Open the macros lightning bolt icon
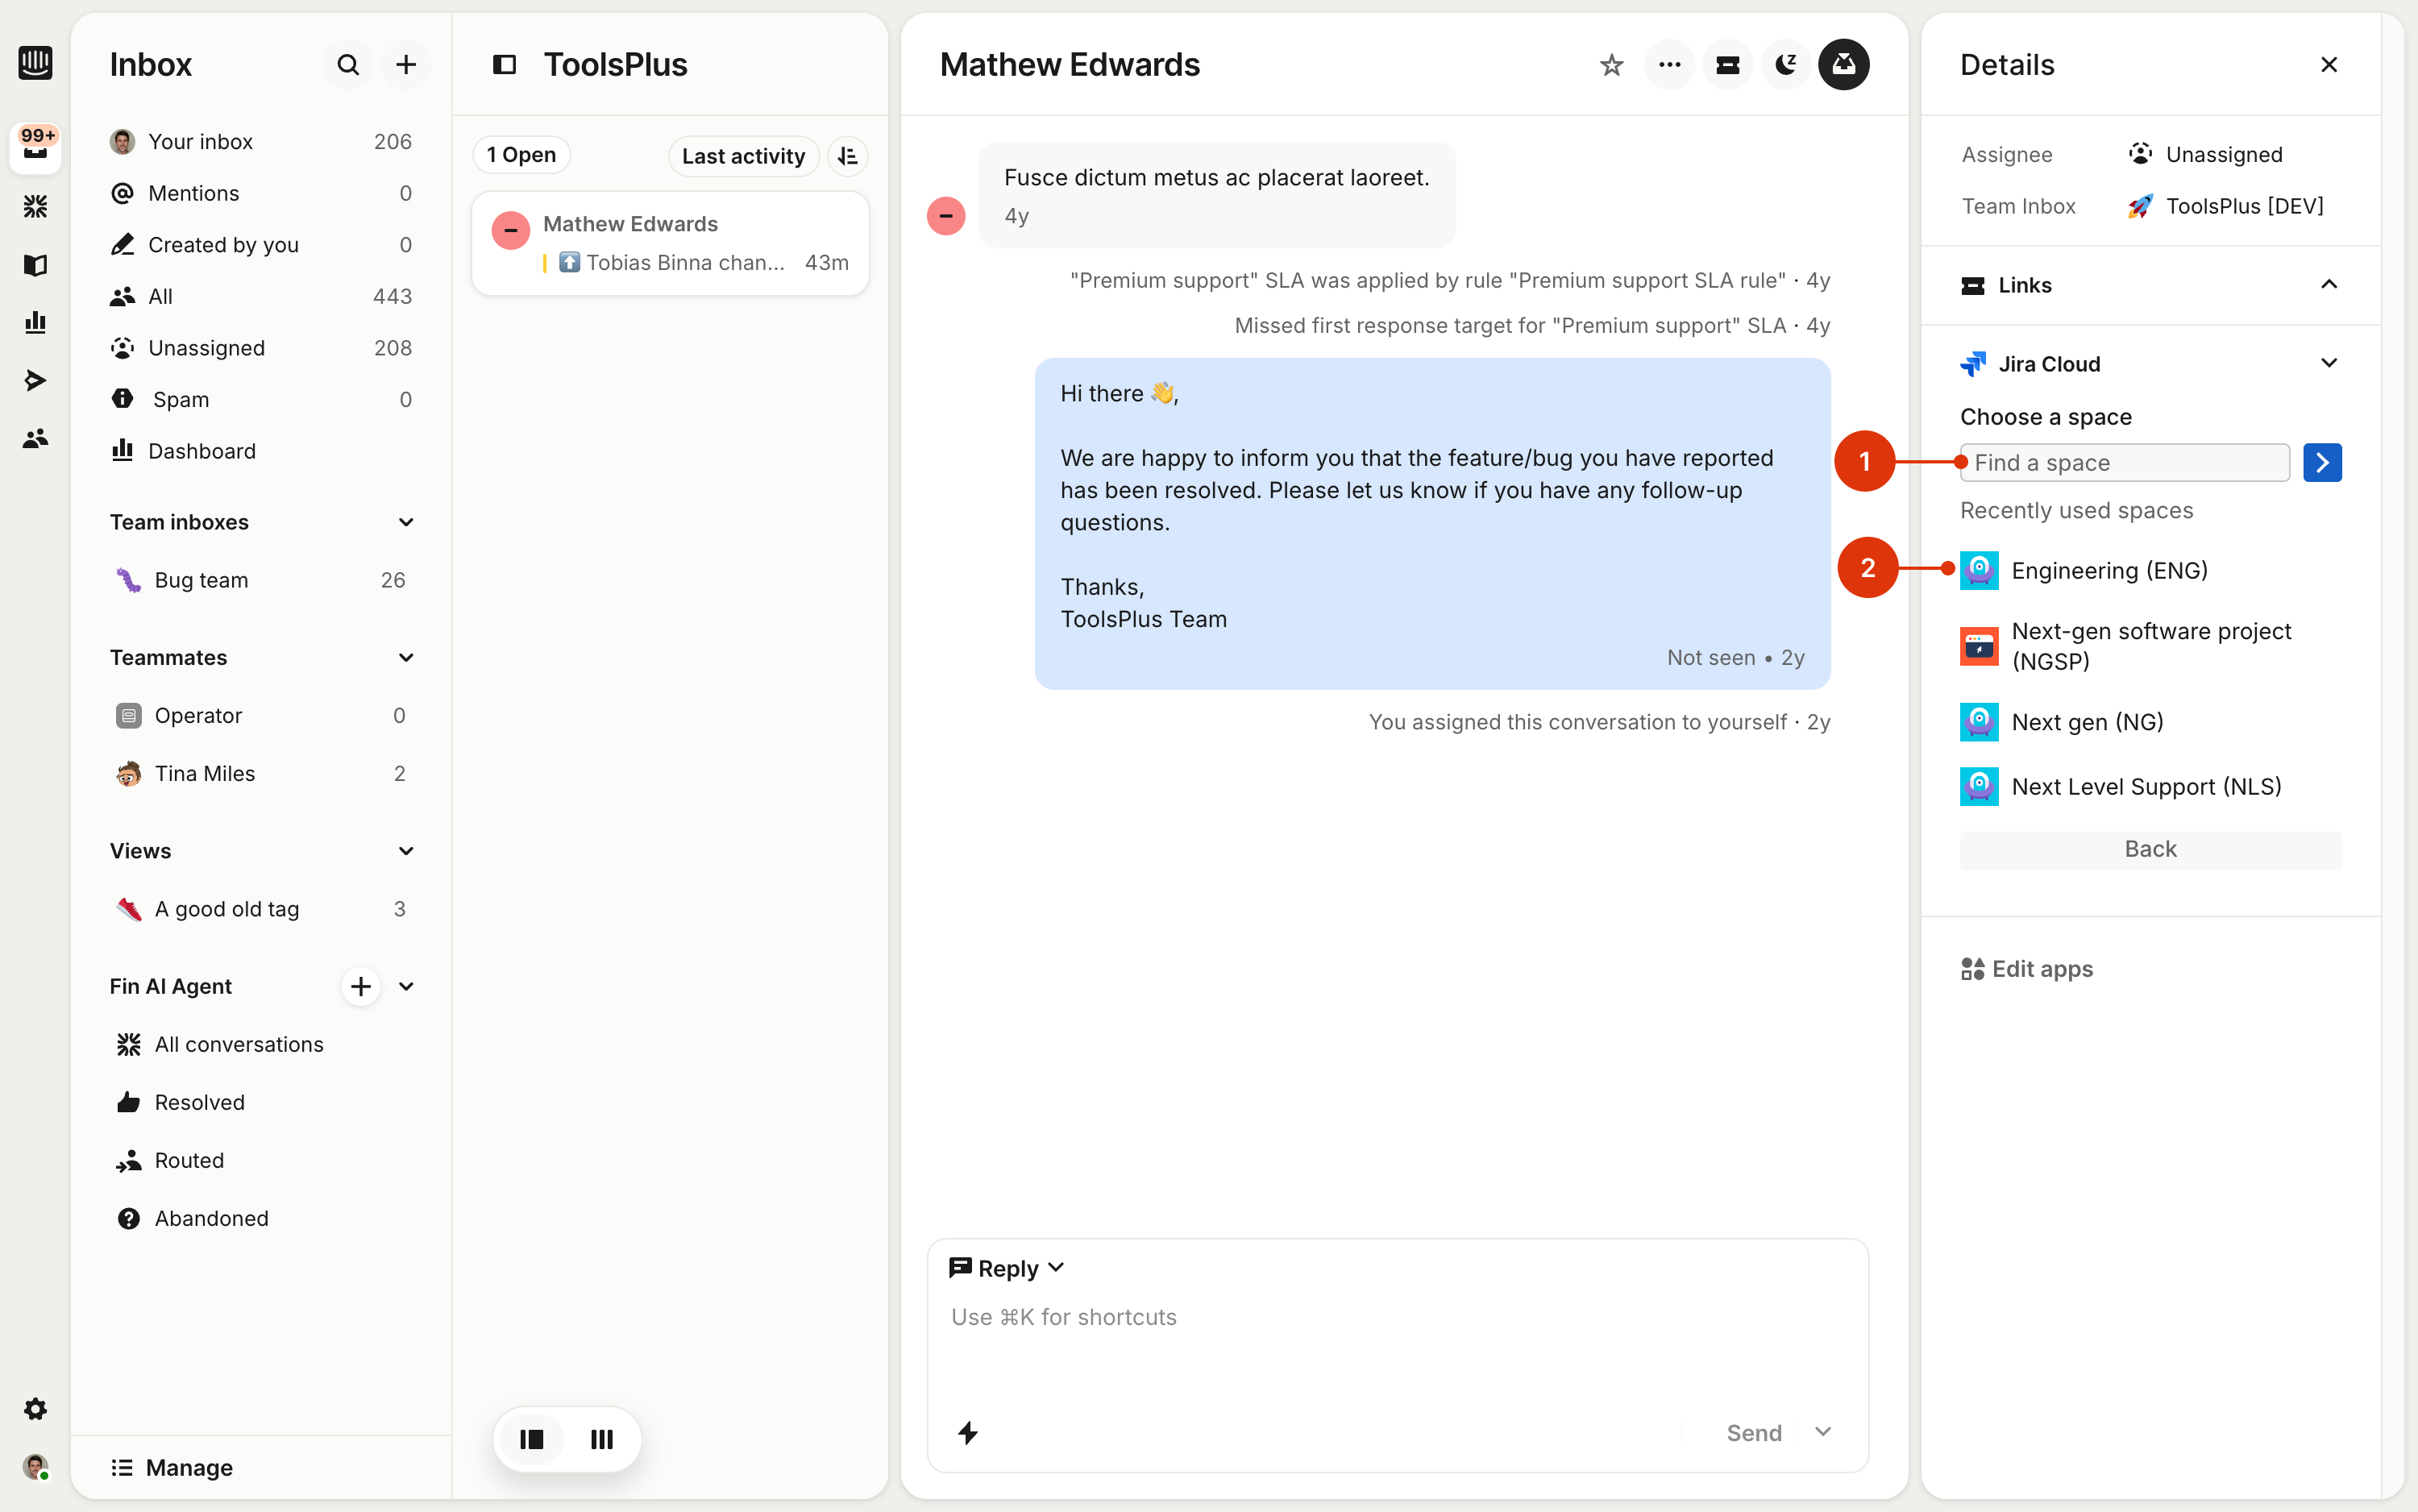 pyautogui.click(x=968, y=1432)
